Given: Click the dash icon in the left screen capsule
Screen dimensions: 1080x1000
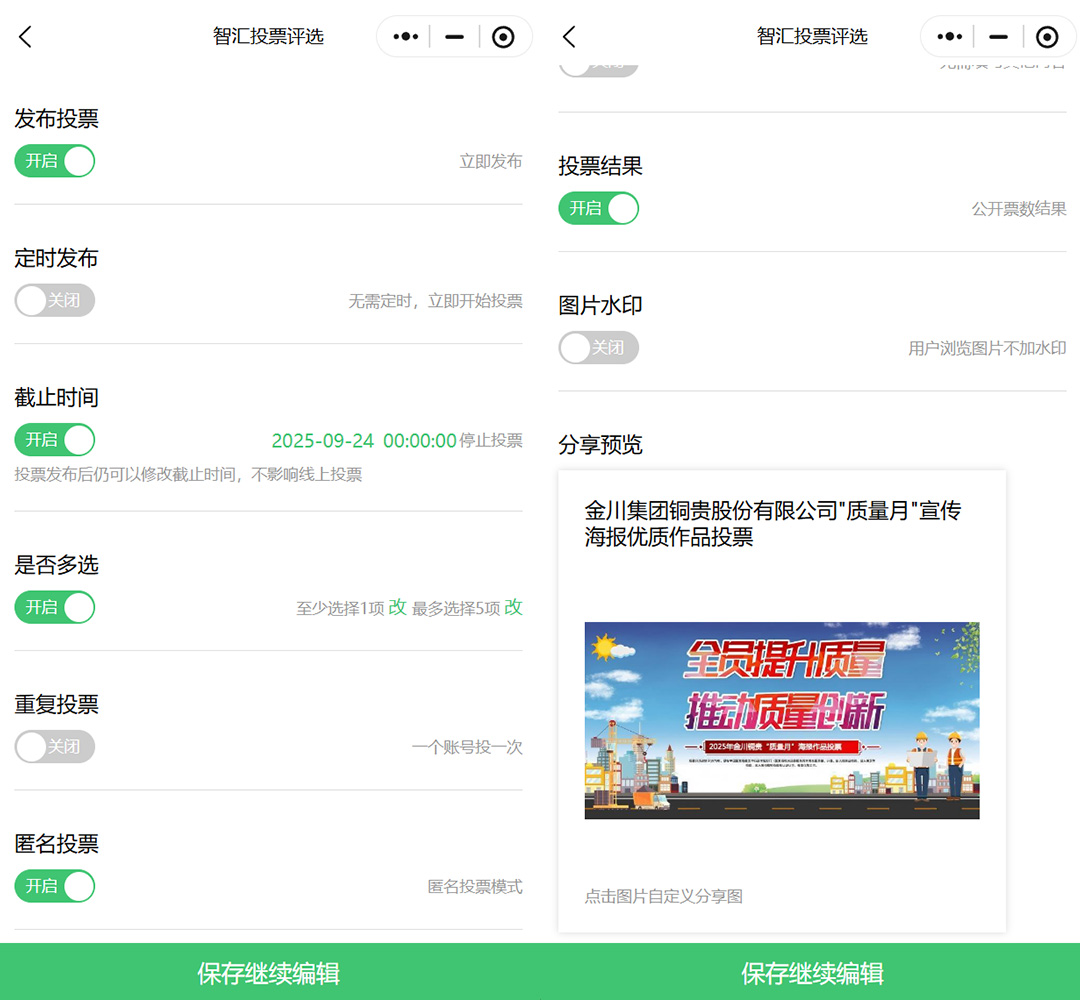Looking at the screenshot, I should pos(454,37).
